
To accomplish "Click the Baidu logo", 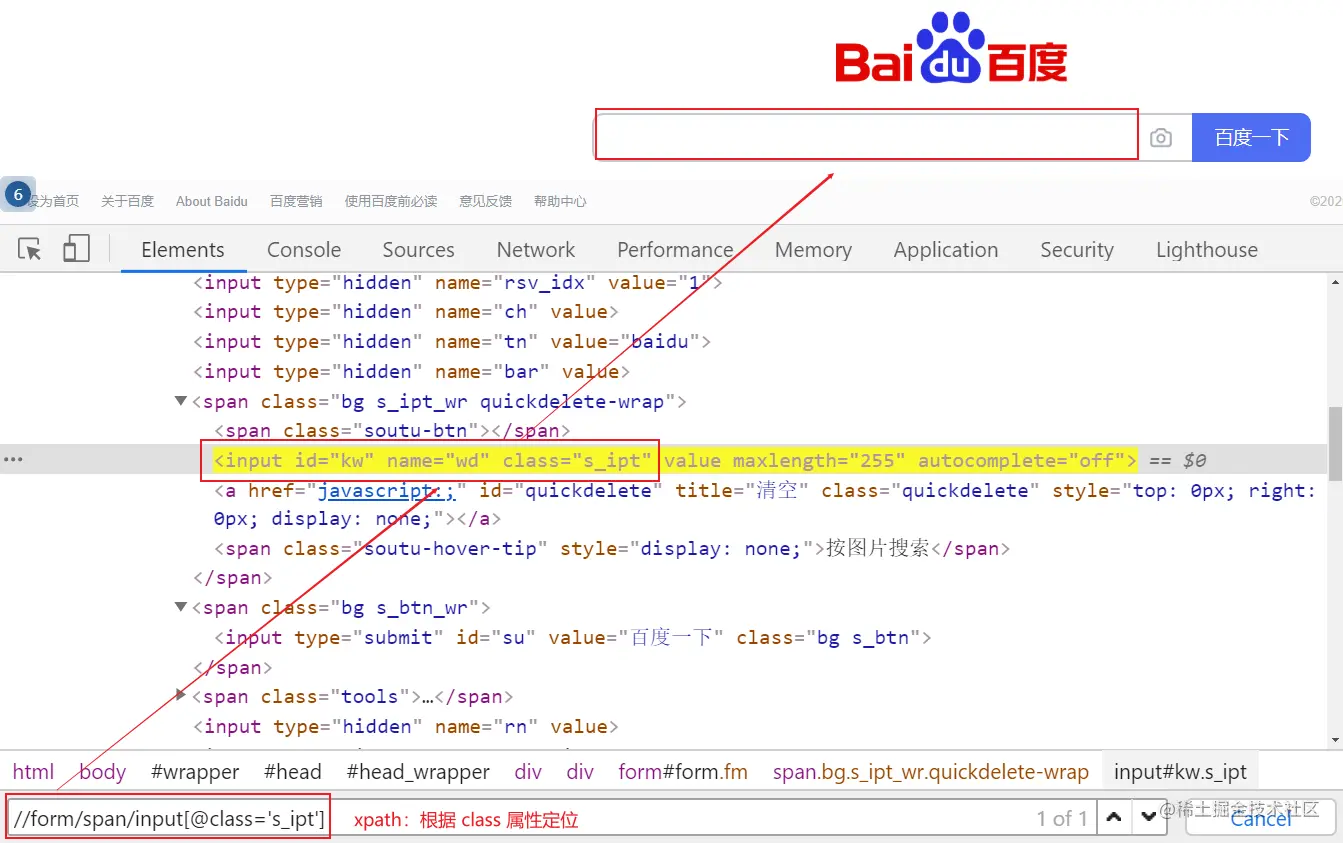I will (952, 48).
